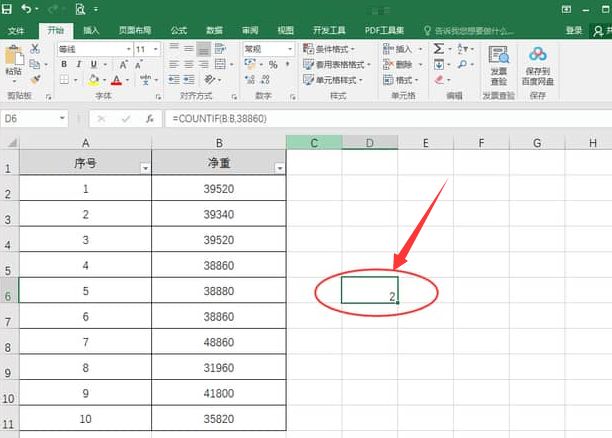
Task: Click the Undo arrow icon
Action: point(26,9)
